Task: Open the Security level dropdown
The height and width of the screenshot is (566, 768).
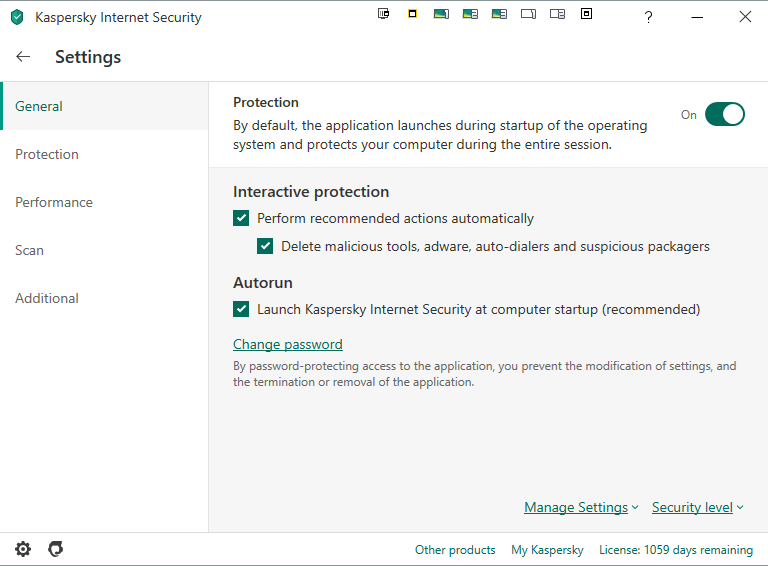Action: pyautogui.click(x=697, y=507)
